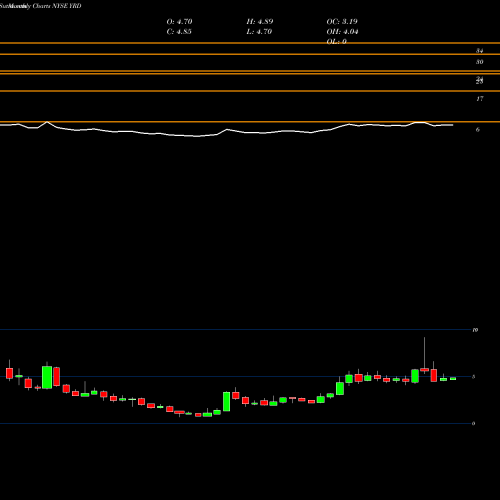
Task: Click the 34 level axis label
Action: (479, 51)
